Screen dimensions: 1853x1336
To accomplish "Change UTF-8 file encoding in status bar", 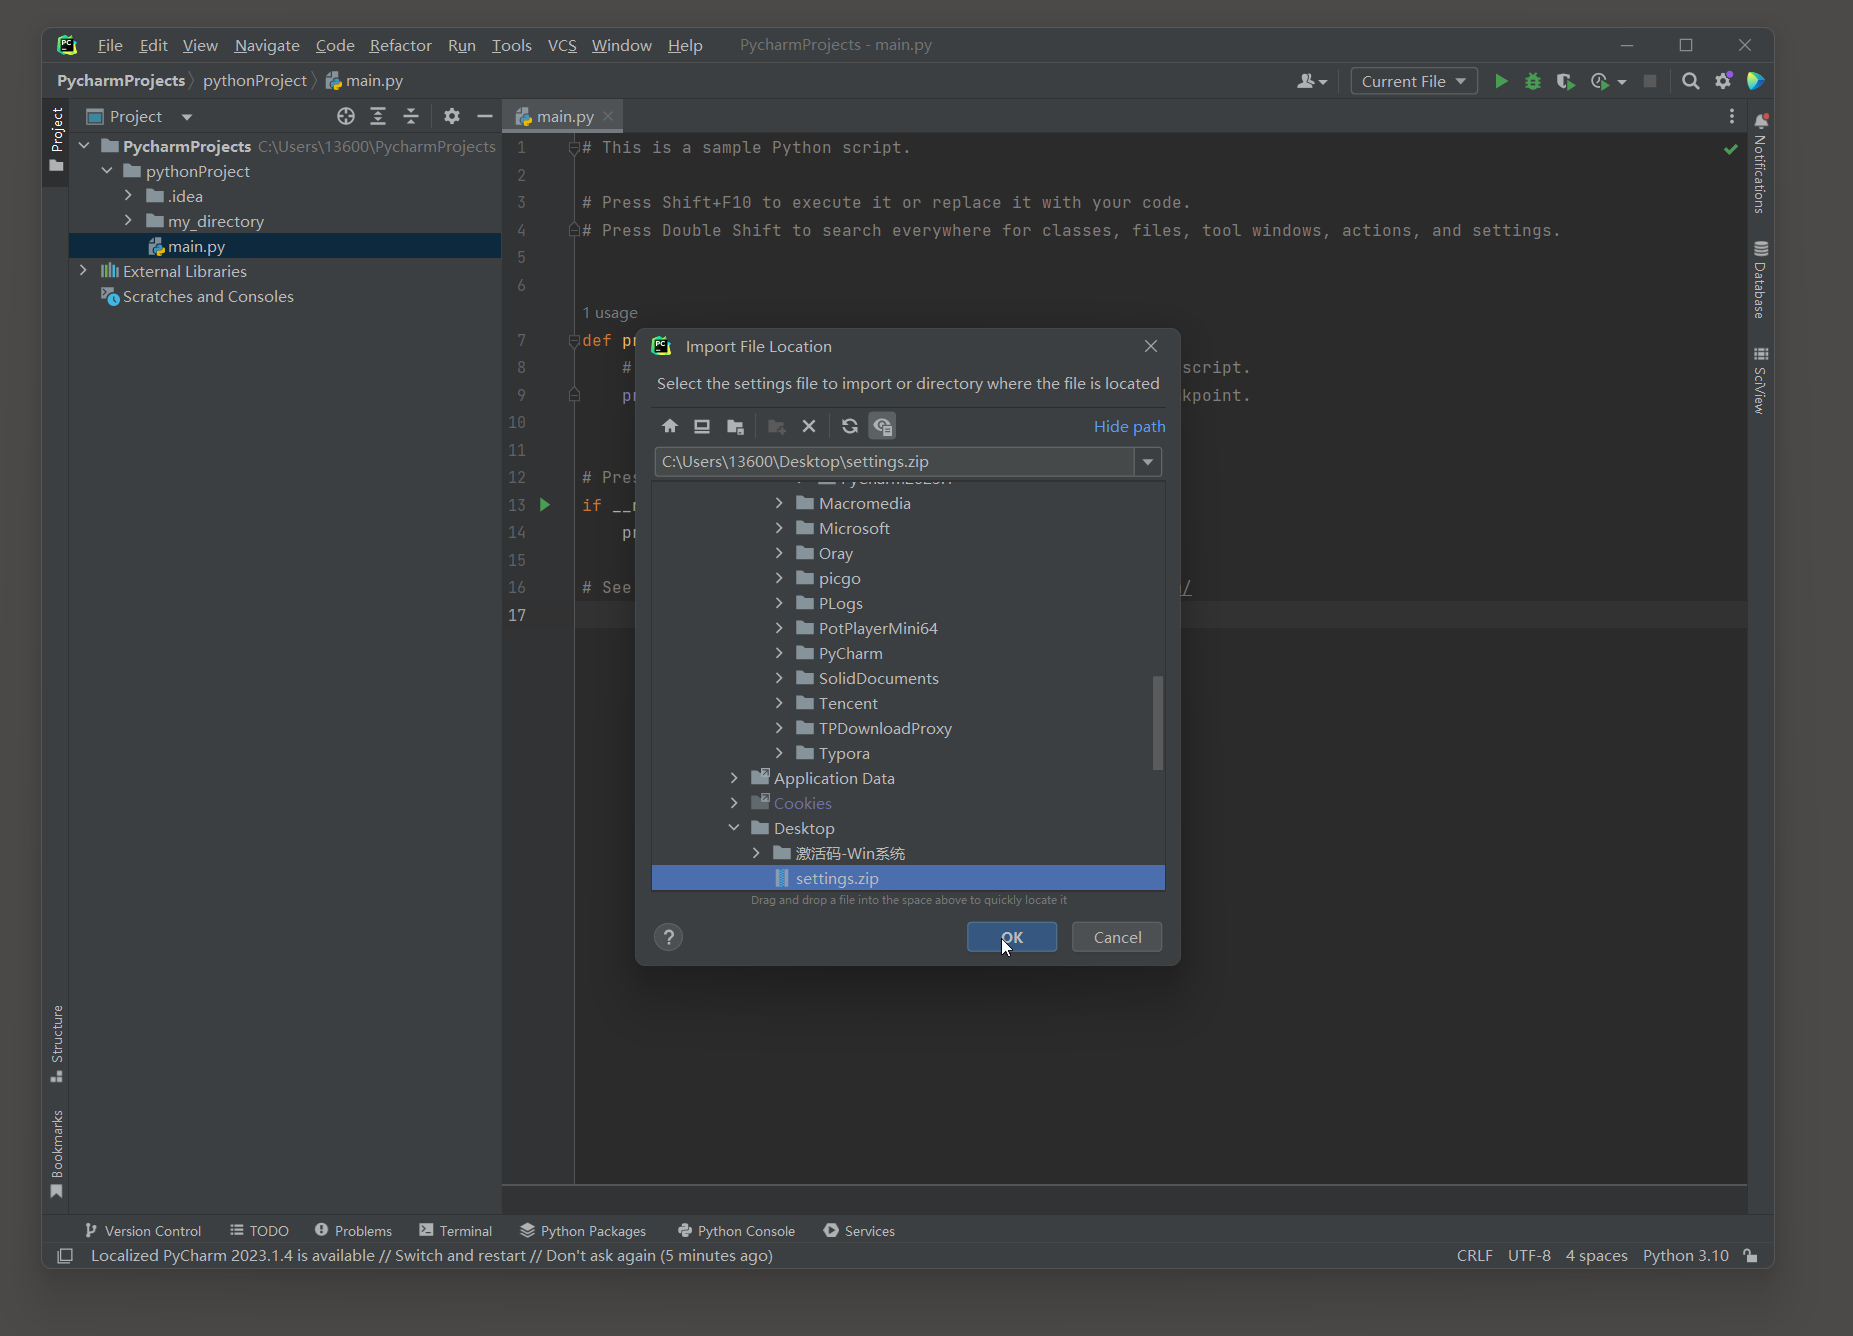I will 1529,1256.
